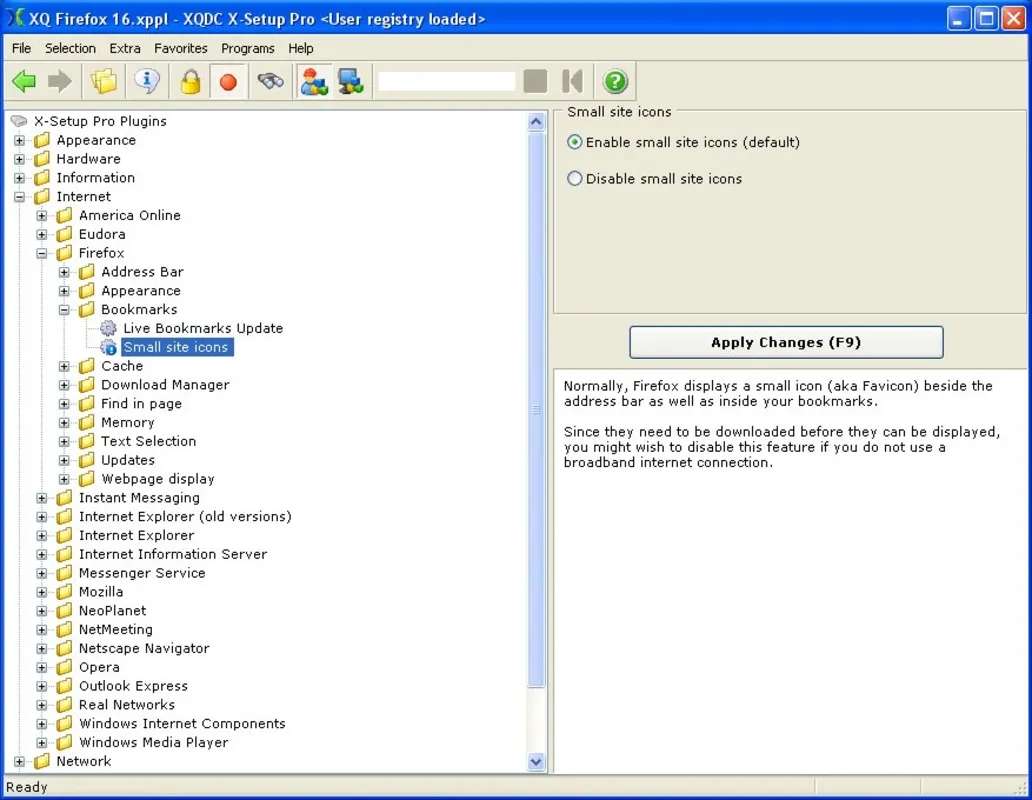Click the gray stop square icon
Image resolution: width=1032 pixels, height=800 pixels.
pyautogui.click(x=535, y=82)
